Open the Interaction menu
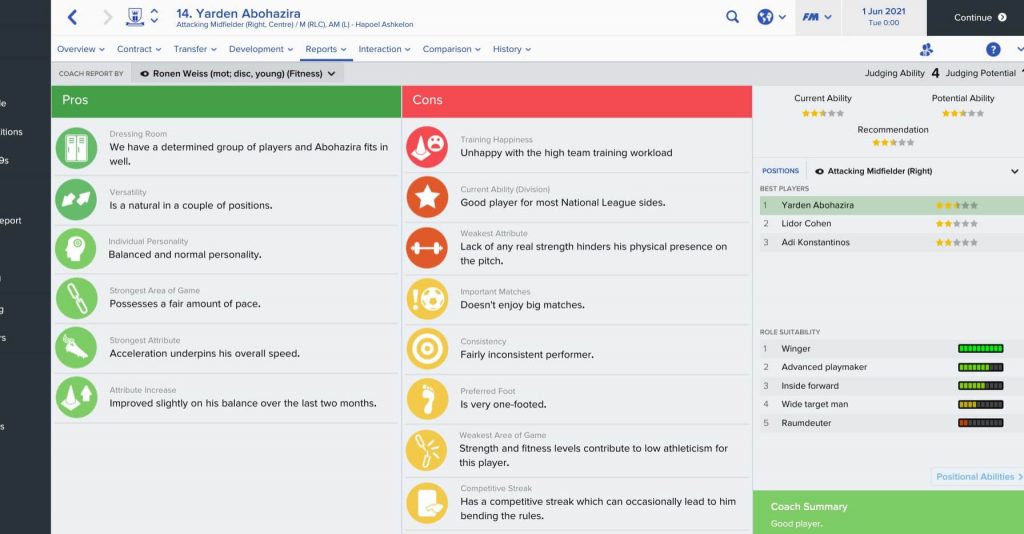Viewport: 1024px width, 534px height. [x=384, y=49]
